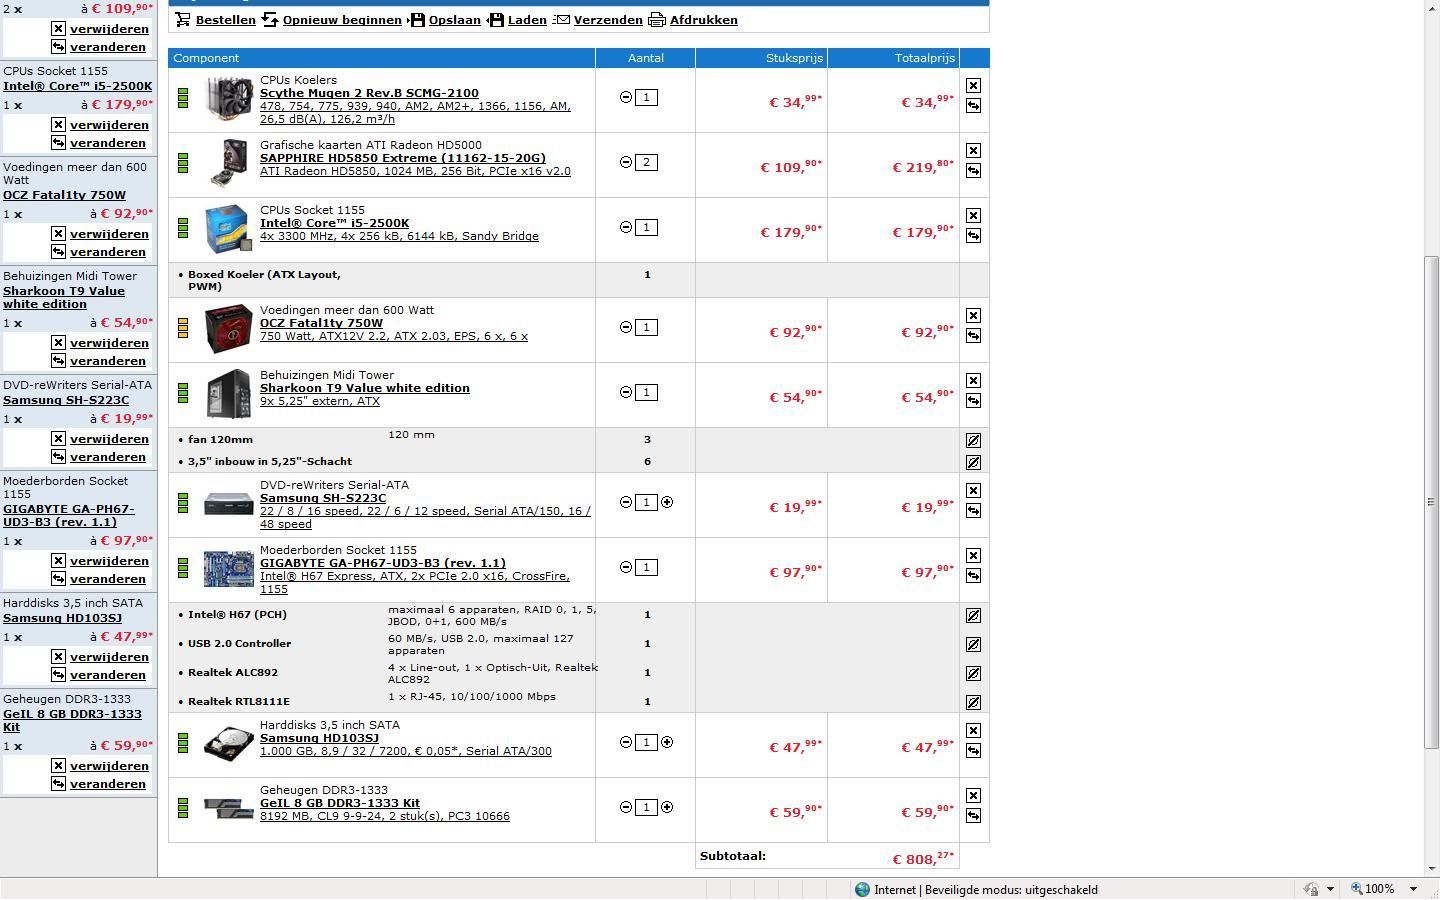Swap Samsung SH-S223C drive arrows icon

(973, 511)
